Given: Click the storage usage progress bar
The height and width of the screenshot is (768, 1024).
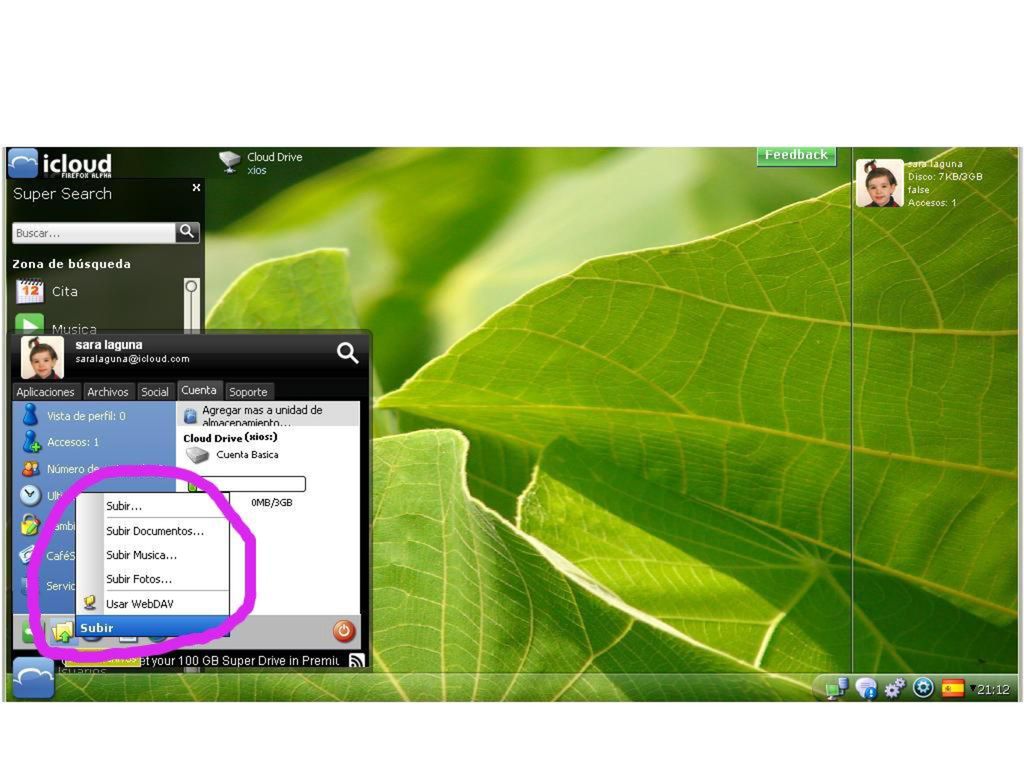Looking at the screenshot, I should tap(246, 484).
